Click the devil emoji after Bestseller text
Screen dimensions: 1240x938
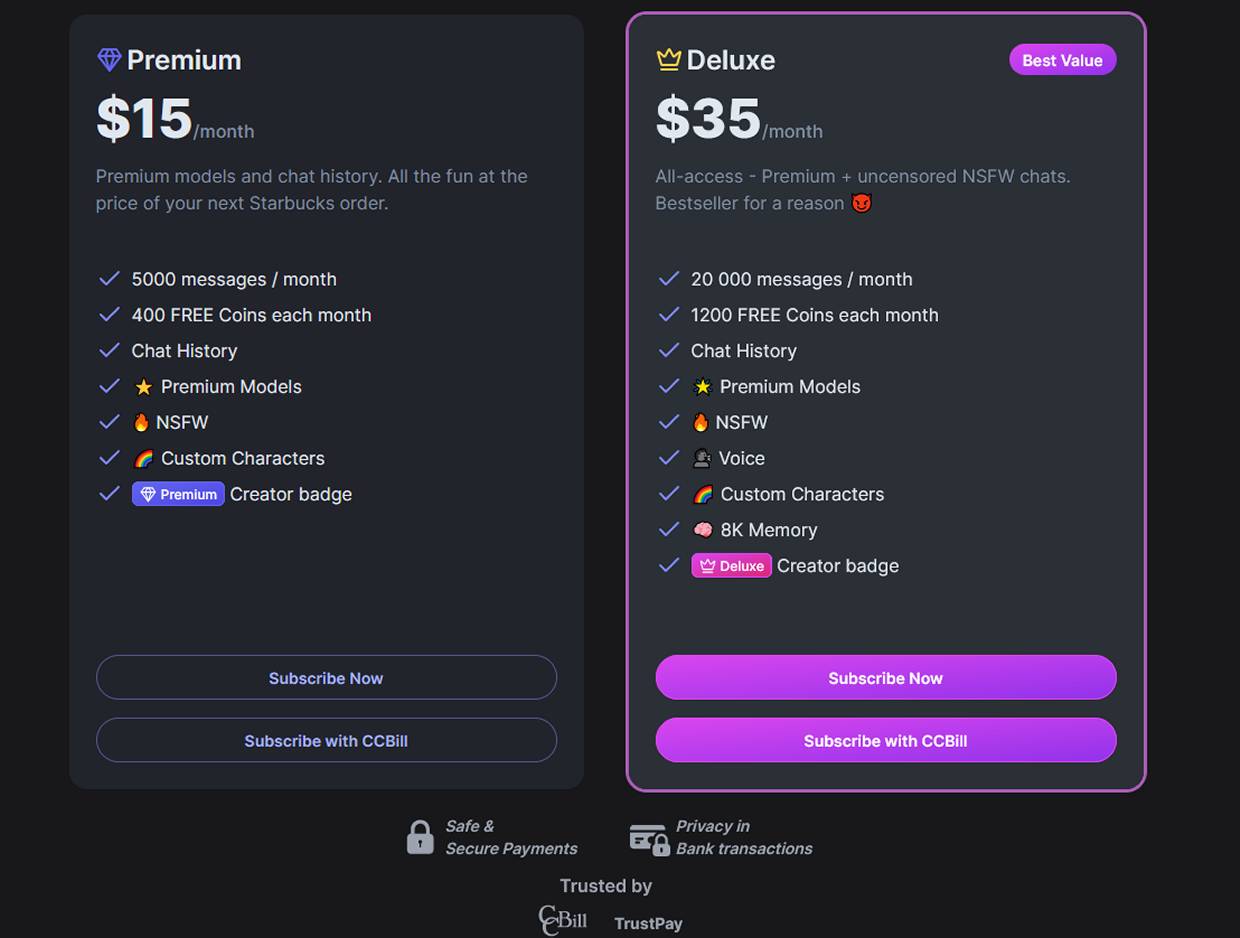(x=861, y=203)
